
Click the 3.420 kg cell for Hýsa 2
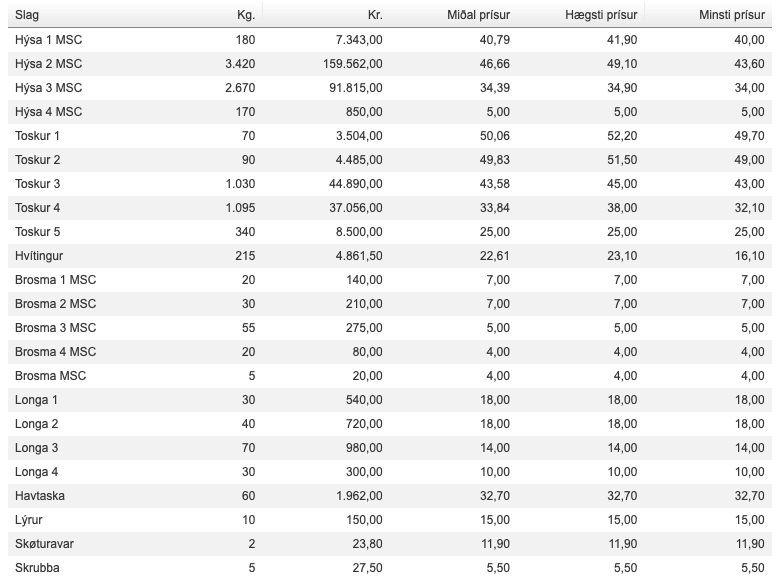(x=240, y=64)
